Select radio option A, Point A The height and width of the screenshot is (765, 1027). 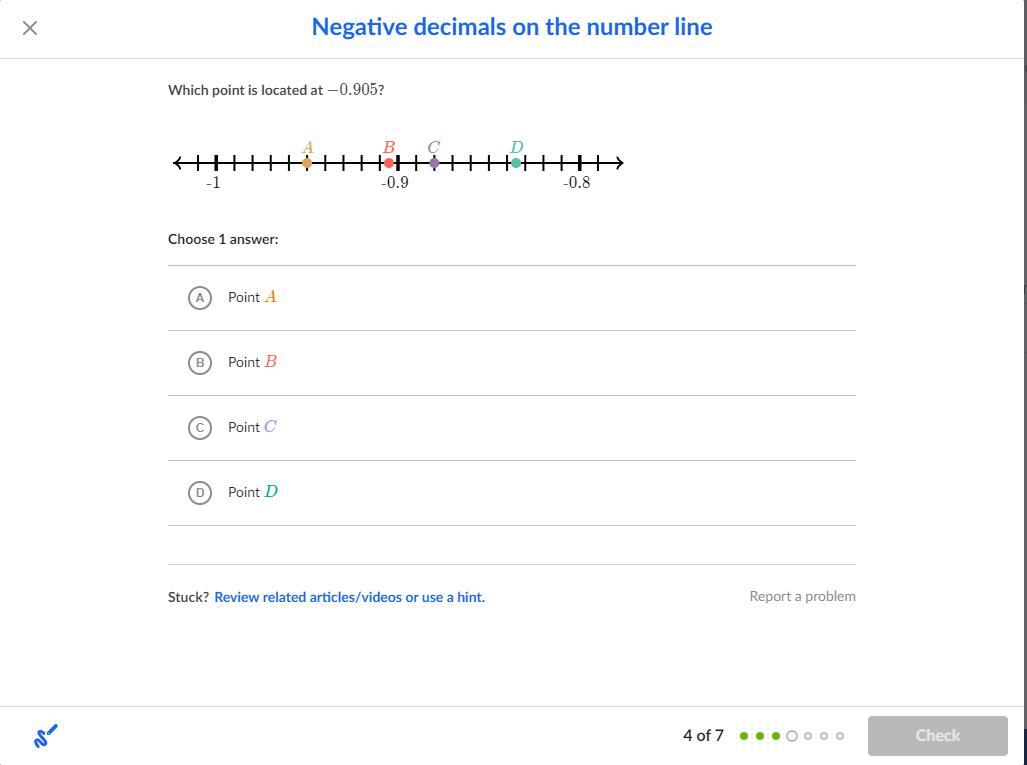[x=200, y=298]
